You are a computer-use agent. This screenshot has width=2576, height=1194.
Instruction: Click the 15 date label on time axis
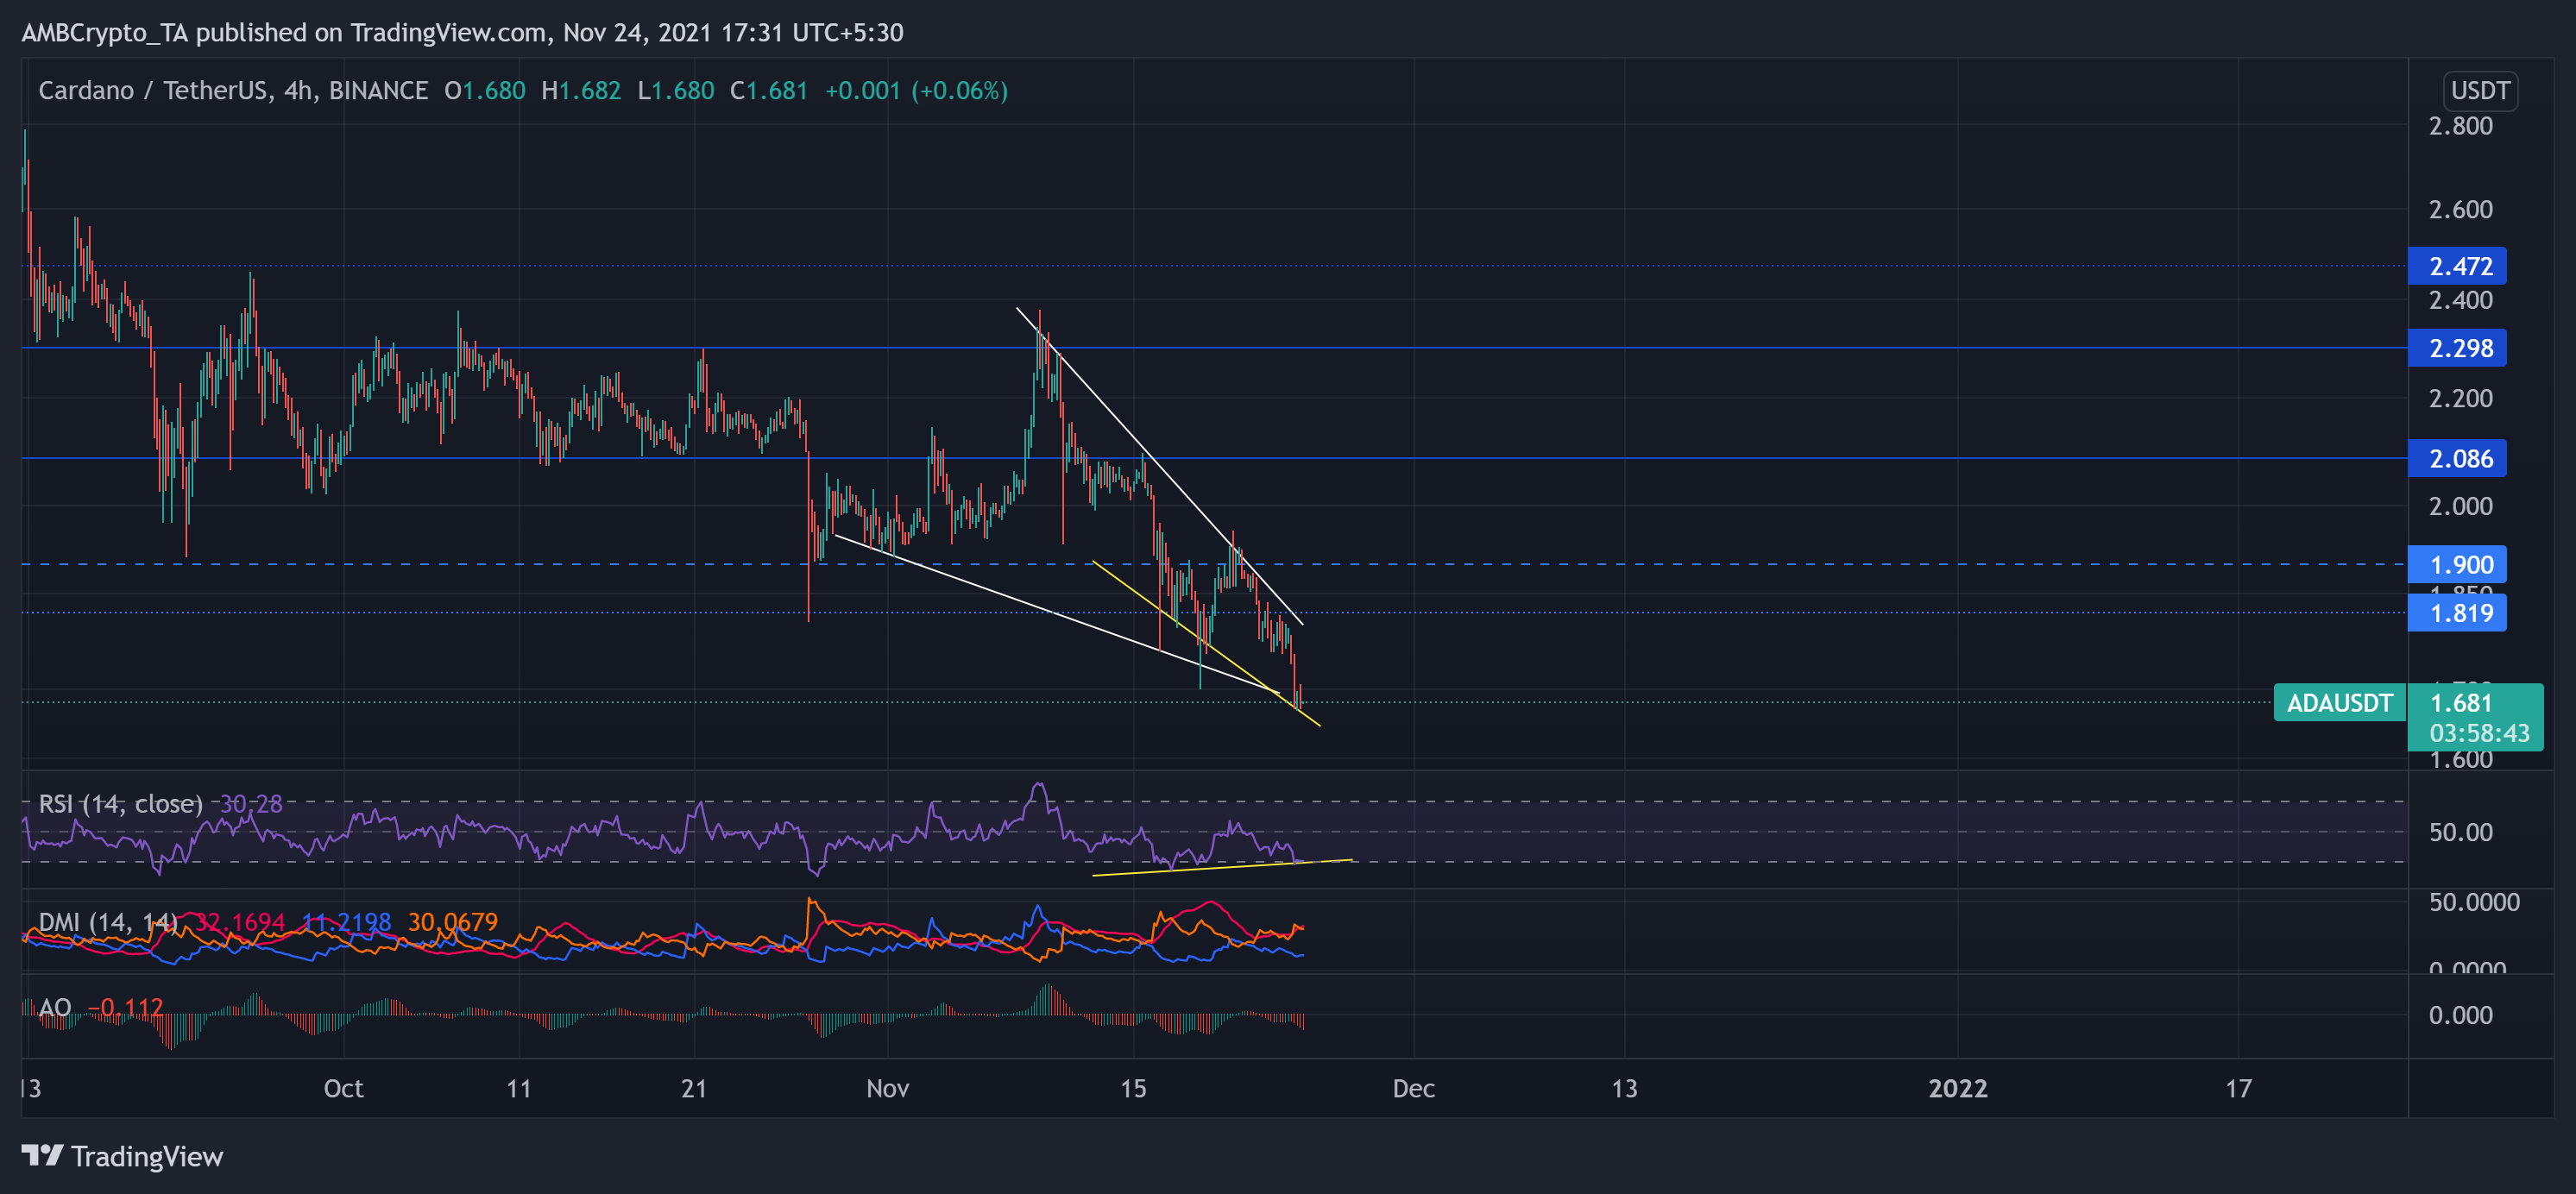point(1132,1088)
